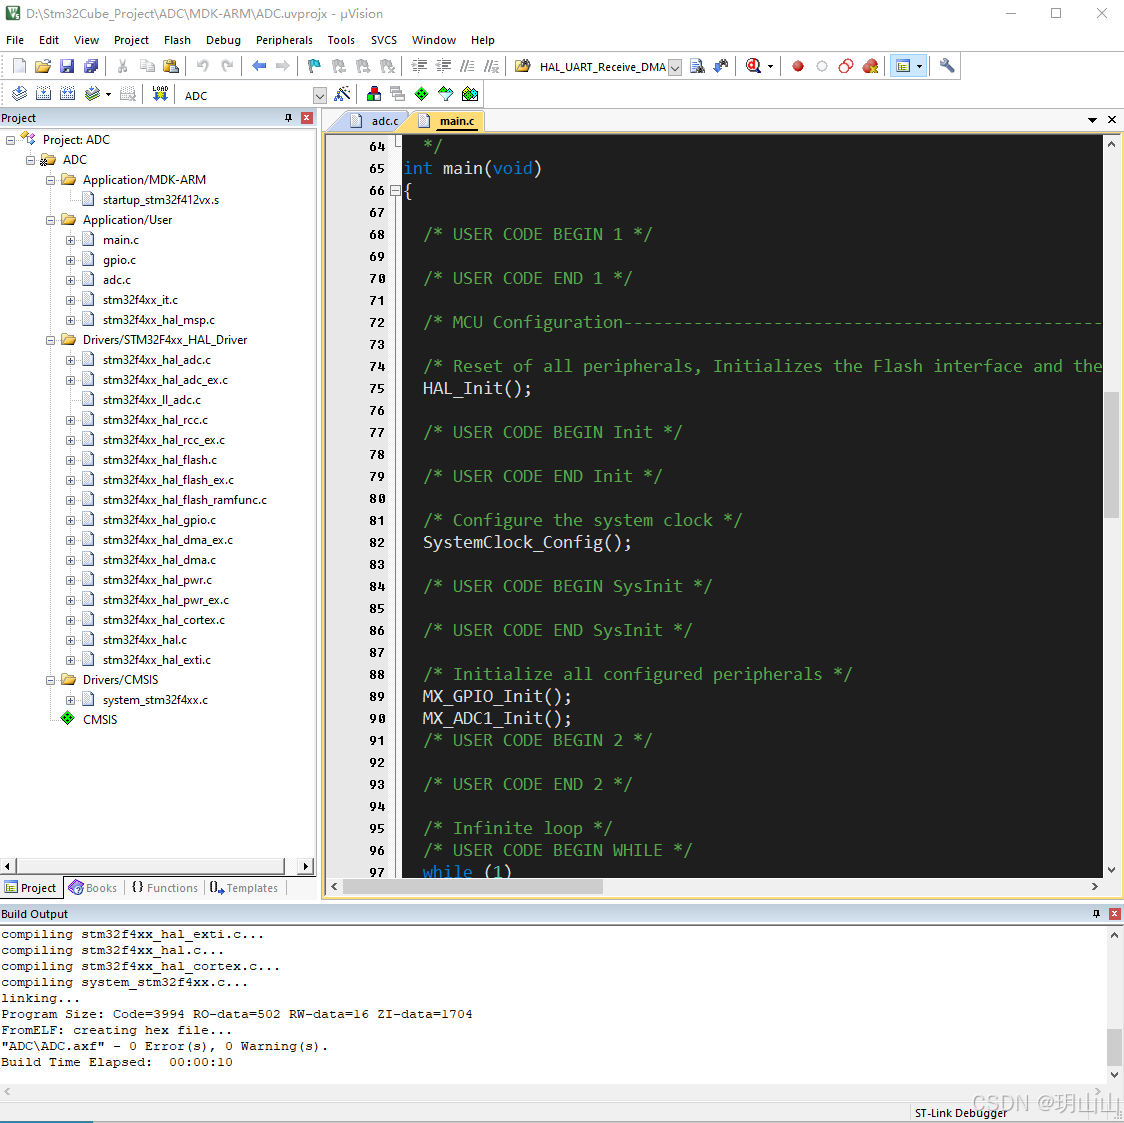Collapse the Drivers/STM32F4xx_HAL_Driver group

[x=50, y=340]
